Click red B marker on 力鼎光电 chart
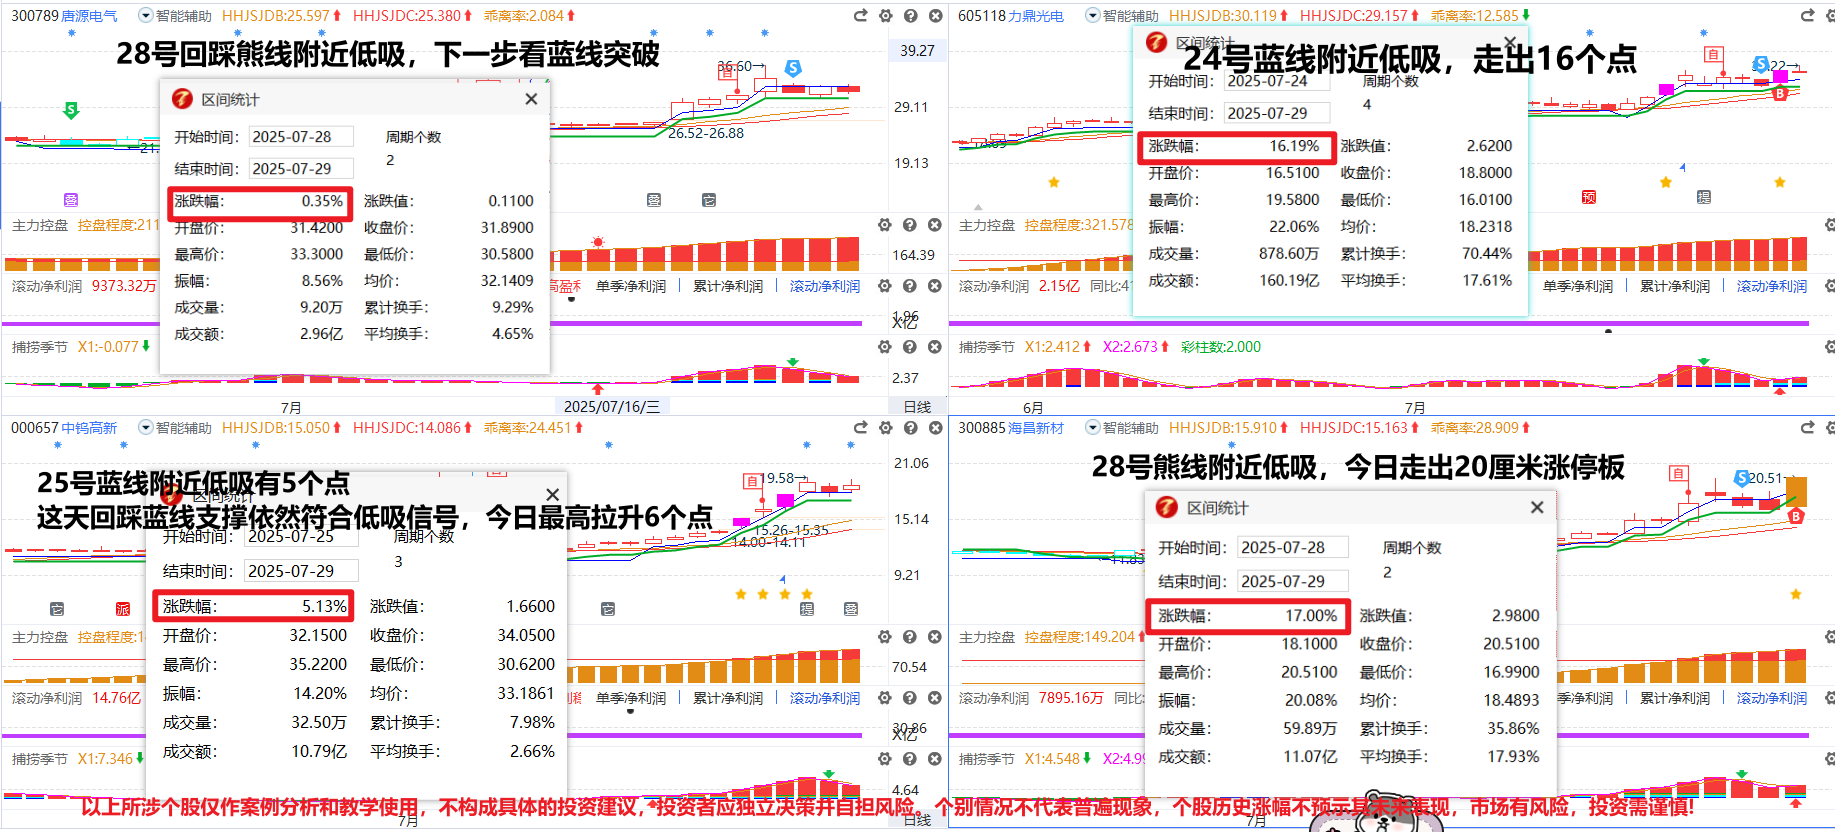This screenshot has width=1835, height=832. click(1780, 94)
